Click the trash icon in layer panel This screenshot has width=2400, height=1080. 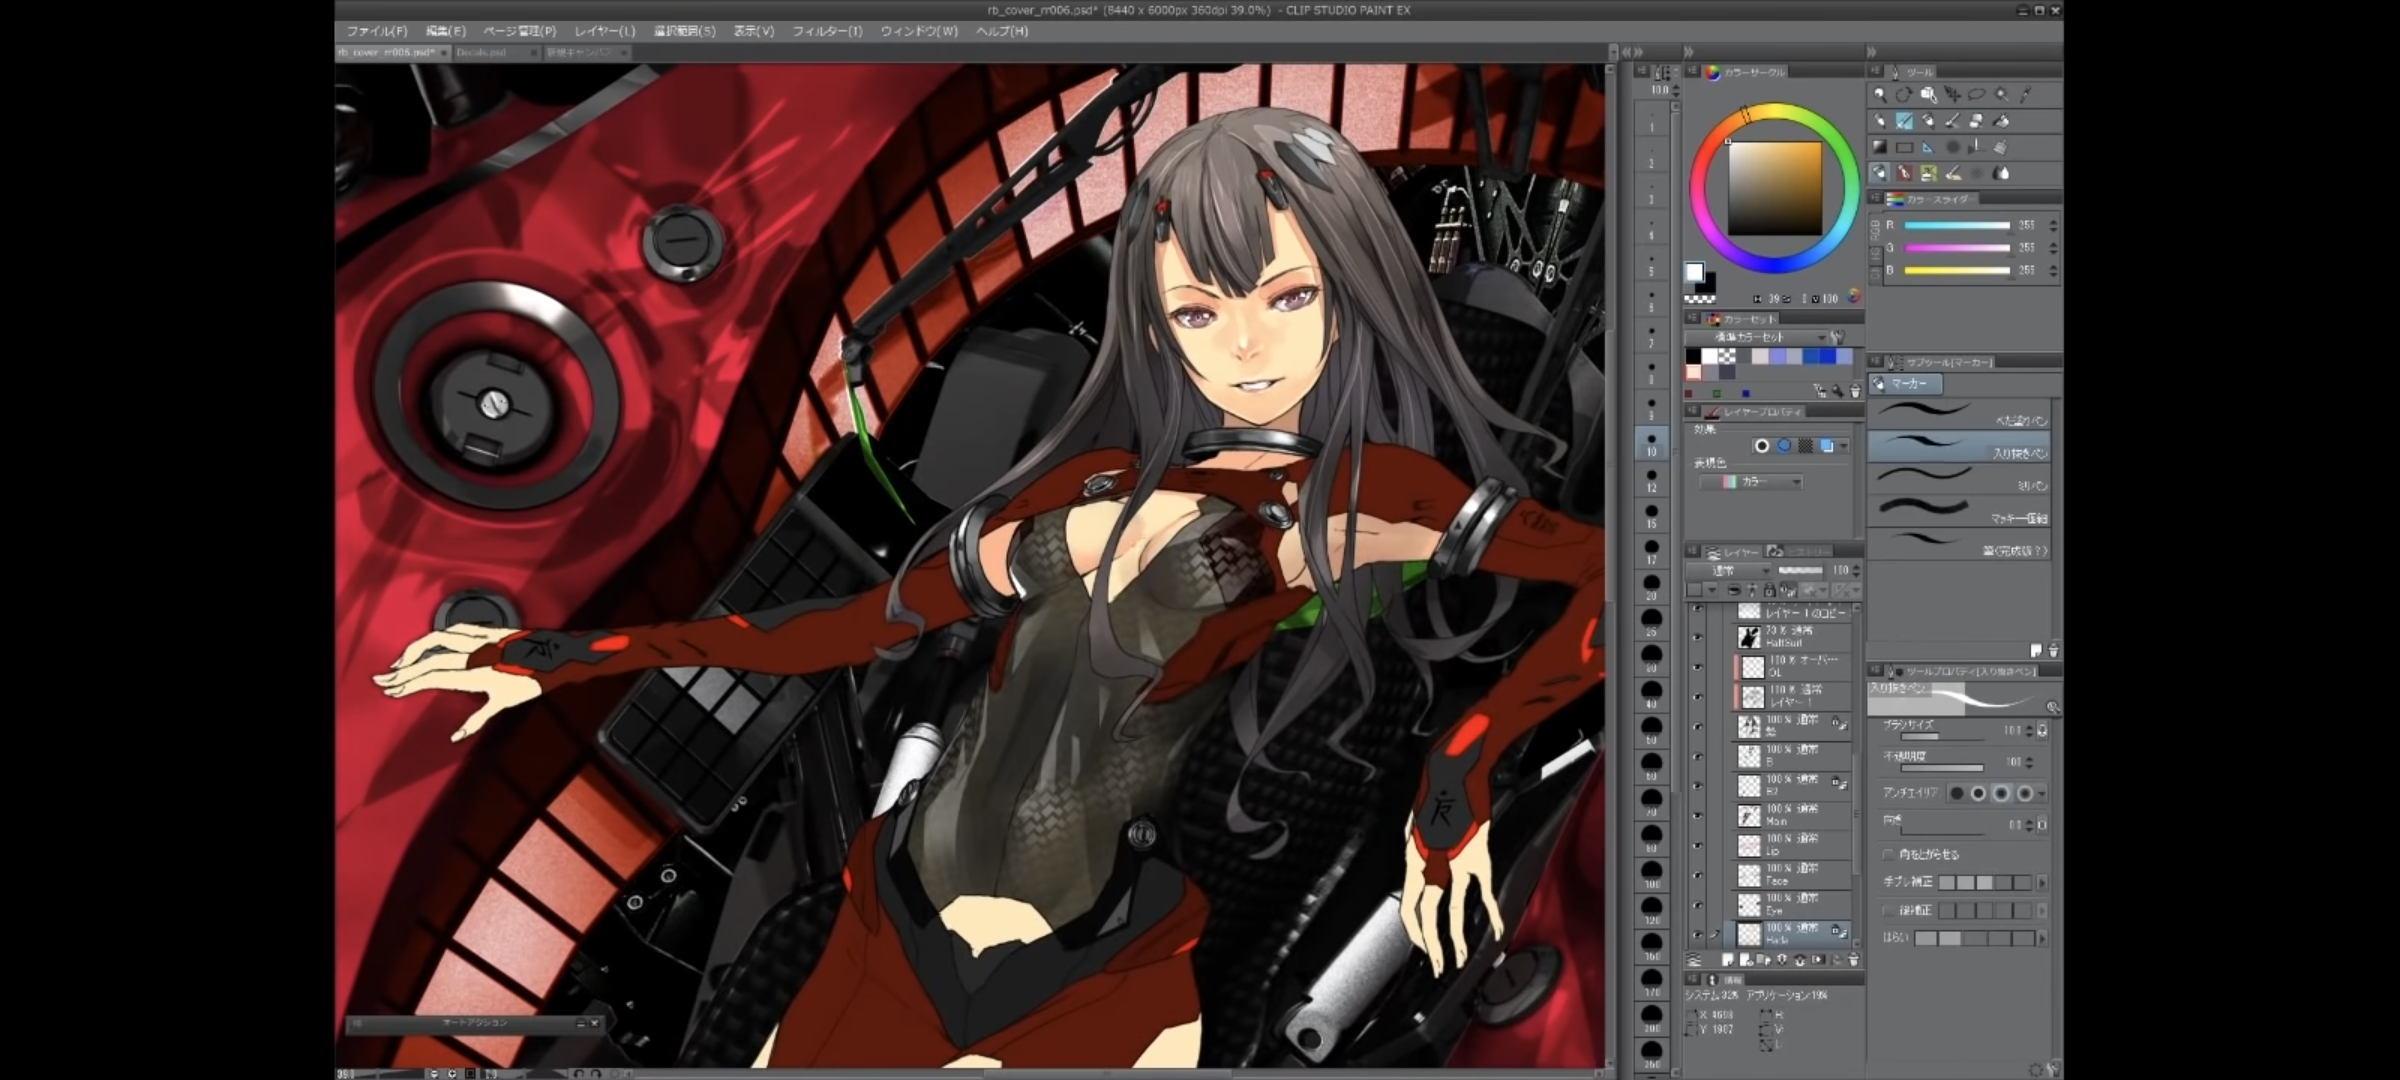coord(1853,960)
